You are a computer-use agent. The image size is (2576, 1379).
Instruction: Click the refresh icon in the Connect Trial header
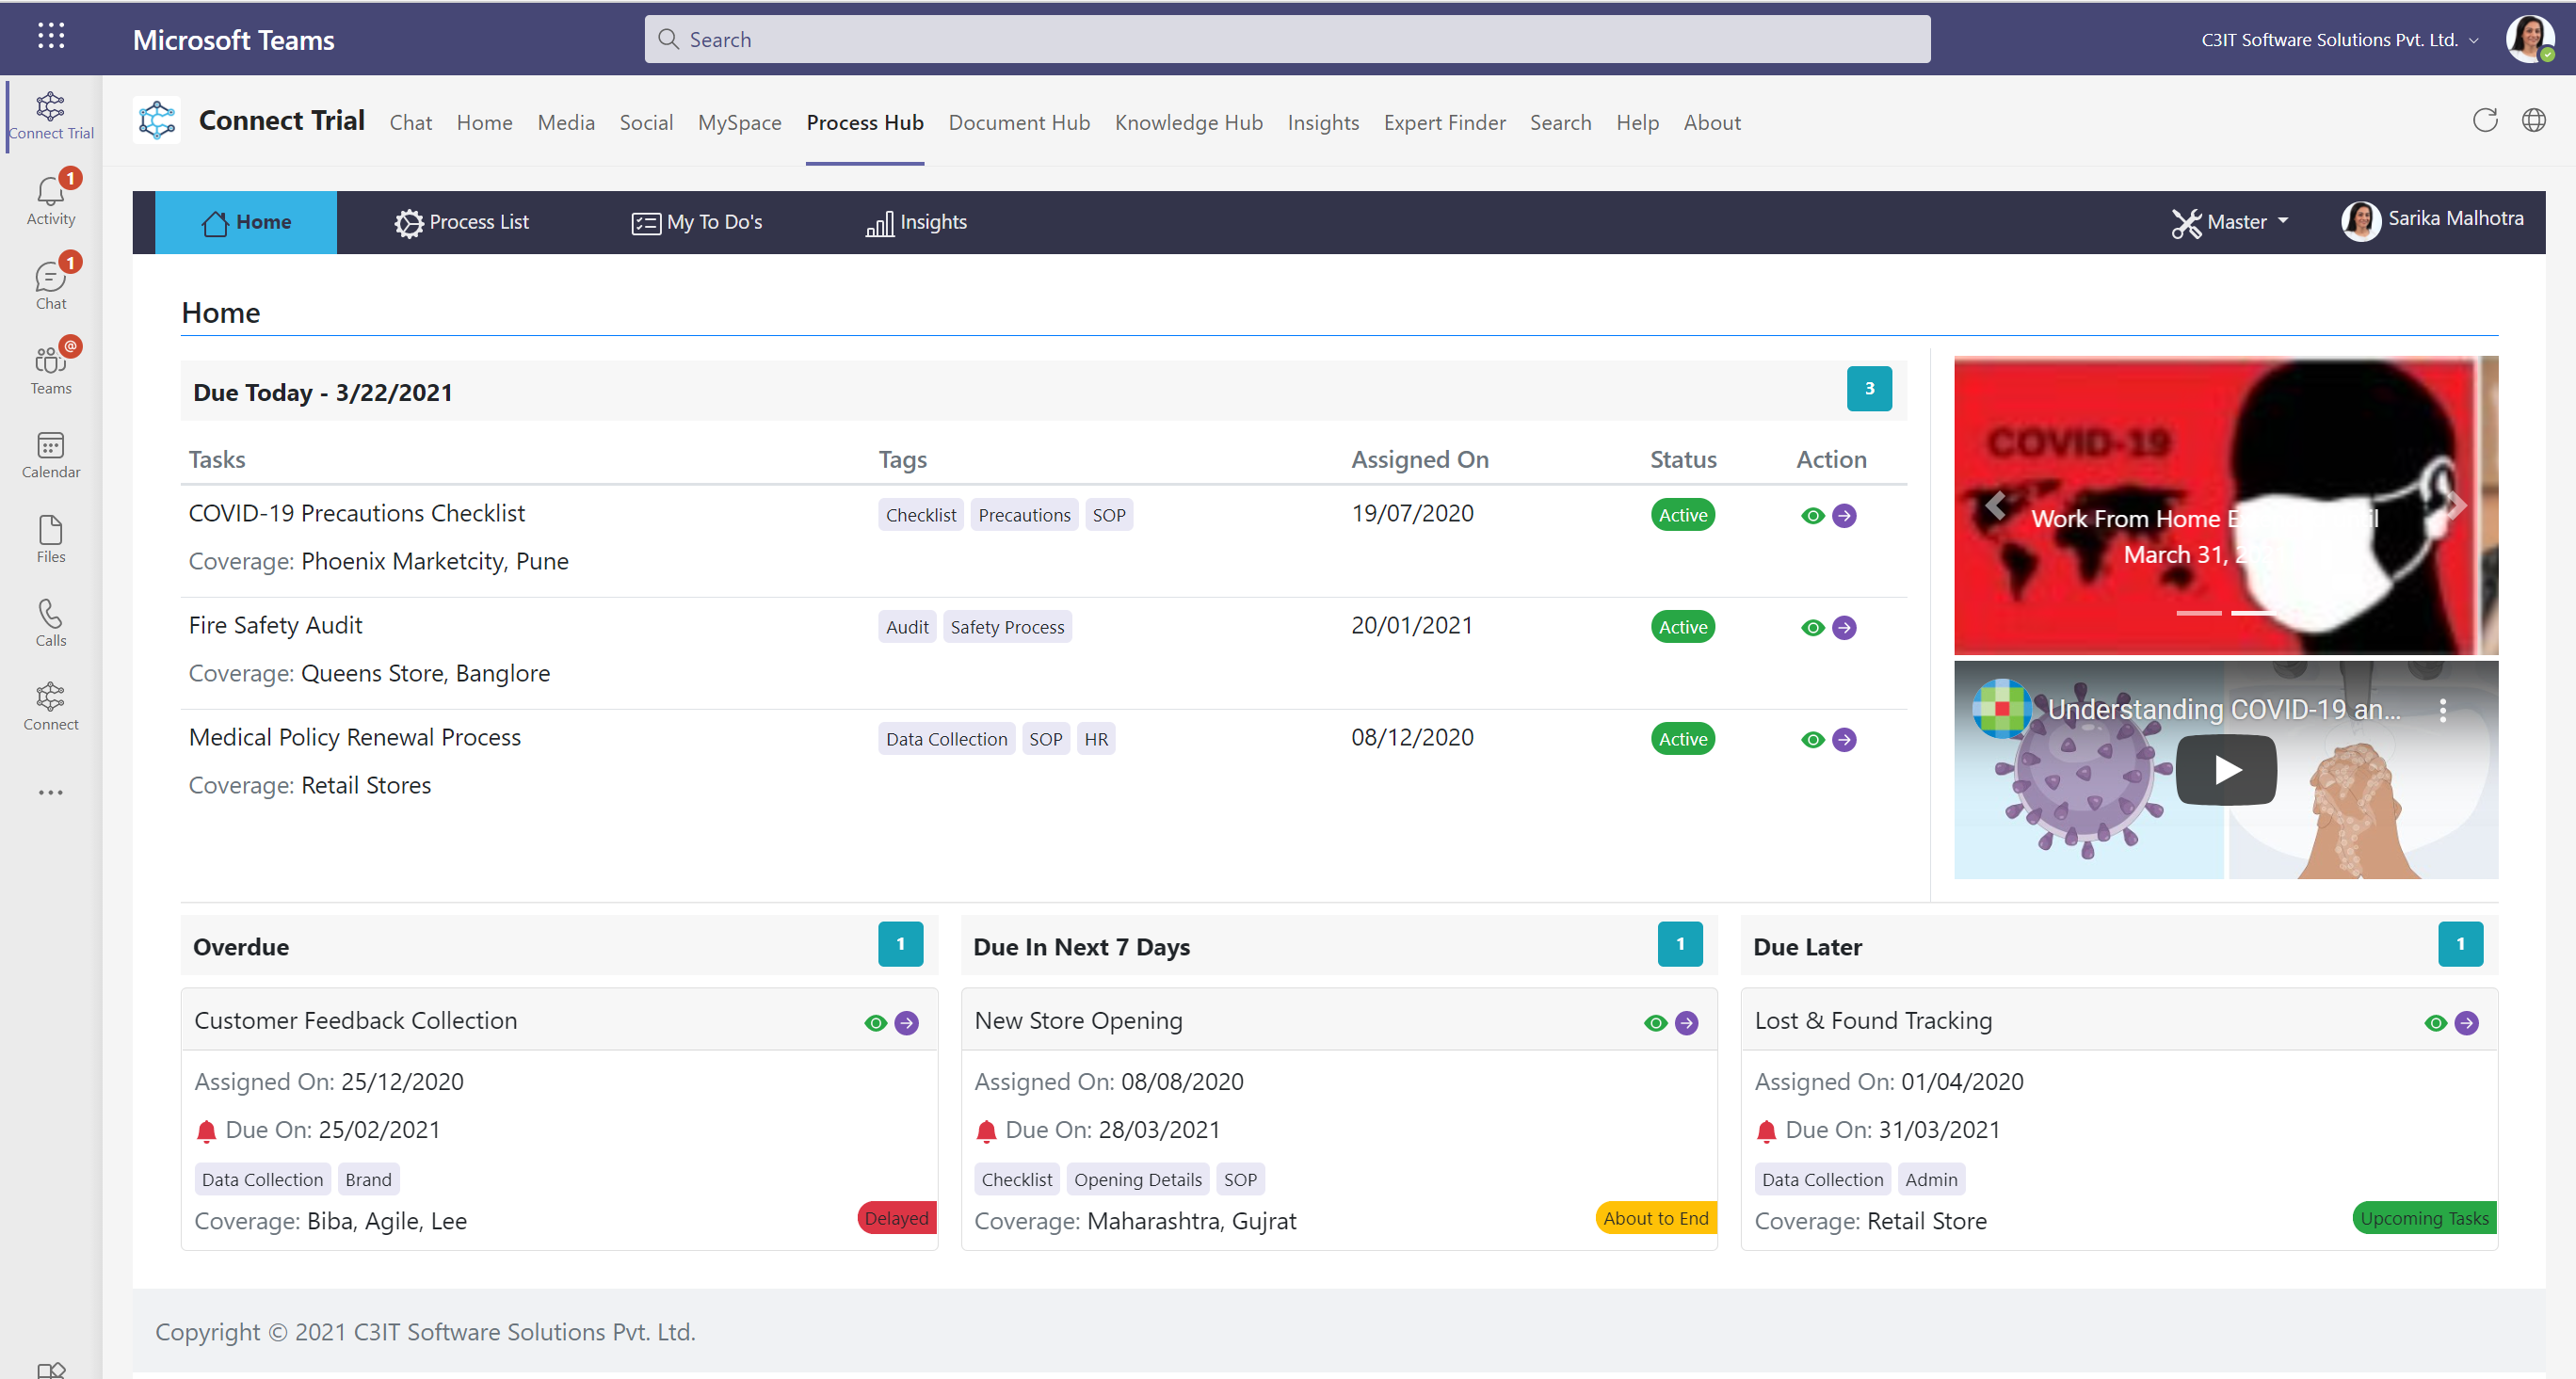2484,121
